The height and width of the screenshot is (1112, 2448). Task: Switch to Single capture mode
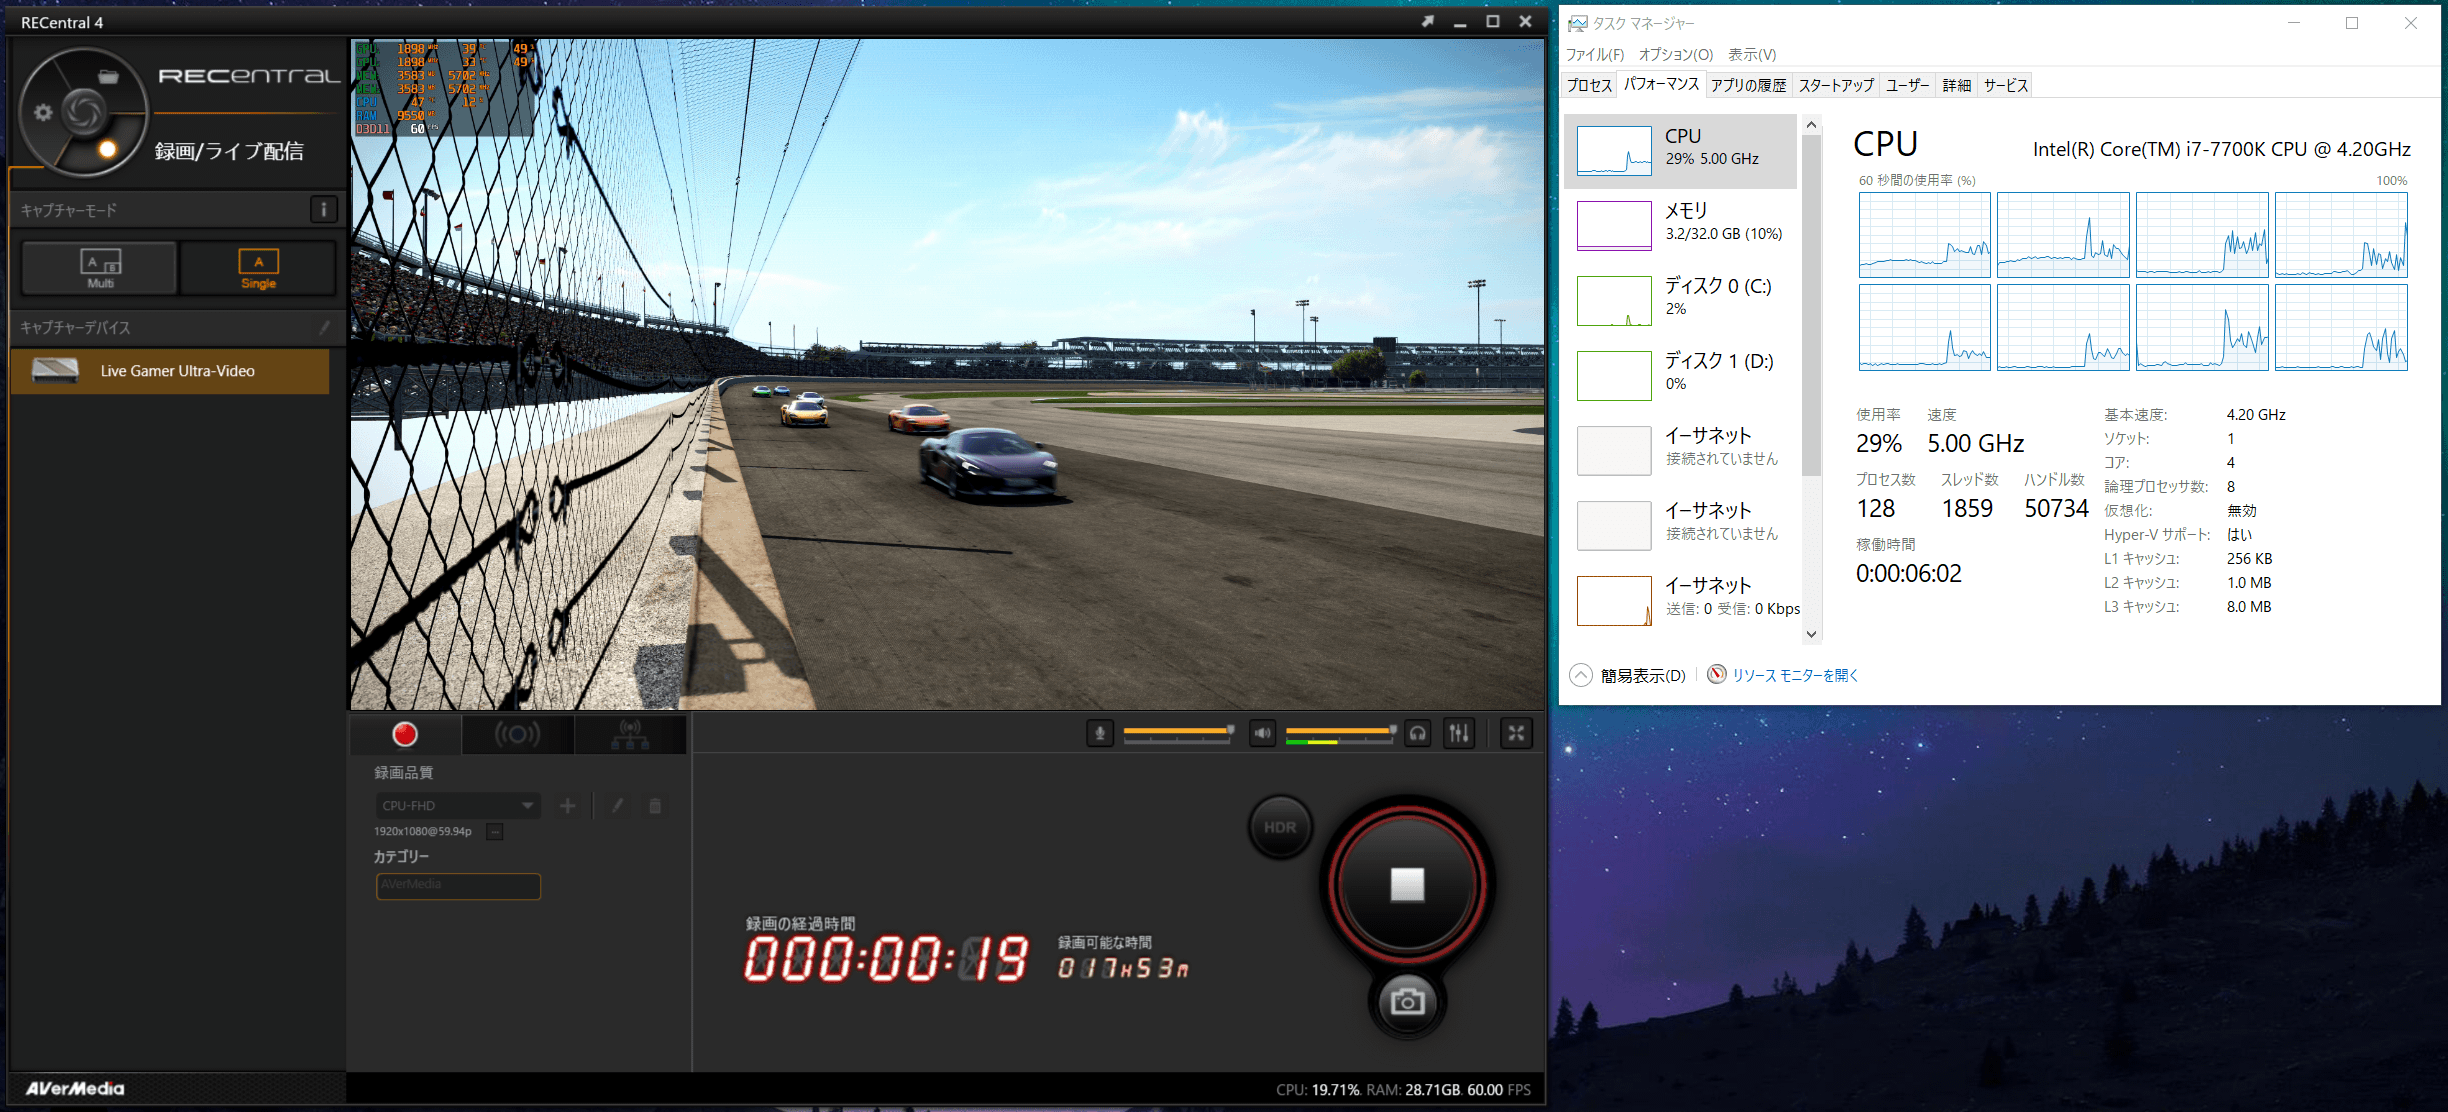coord(258,268)
